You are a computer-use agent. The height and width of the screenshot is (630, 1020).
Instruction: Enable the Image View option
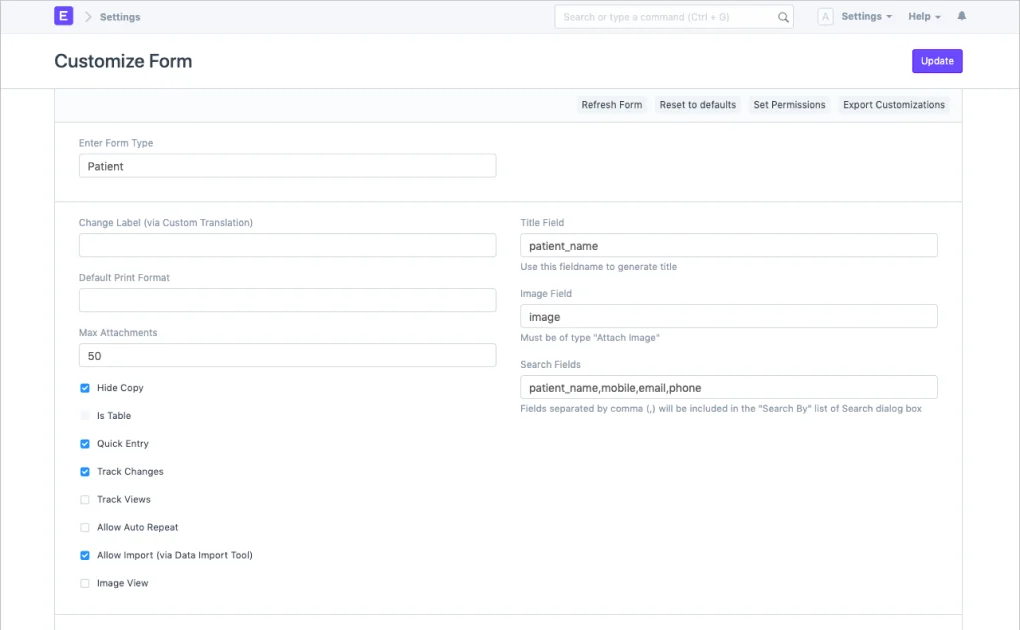84,583
